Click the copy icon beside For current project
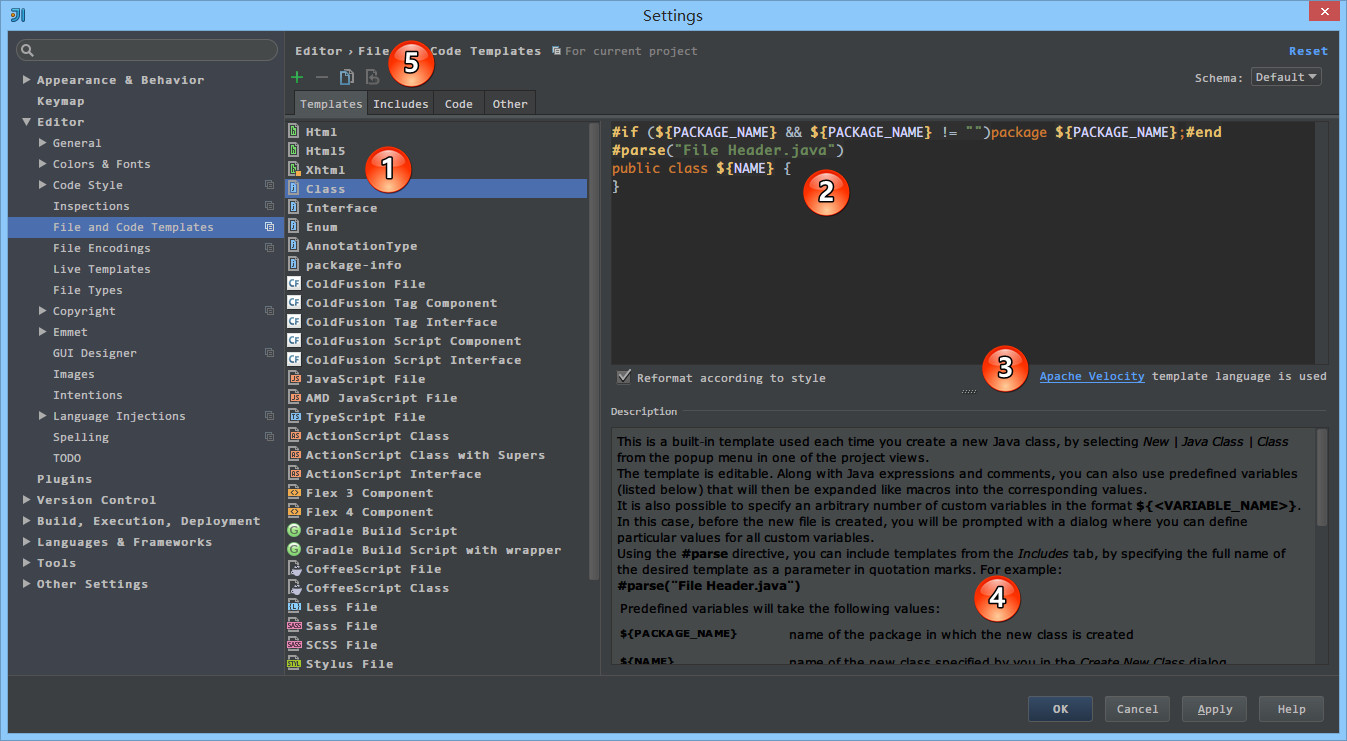 pos(555,50)
